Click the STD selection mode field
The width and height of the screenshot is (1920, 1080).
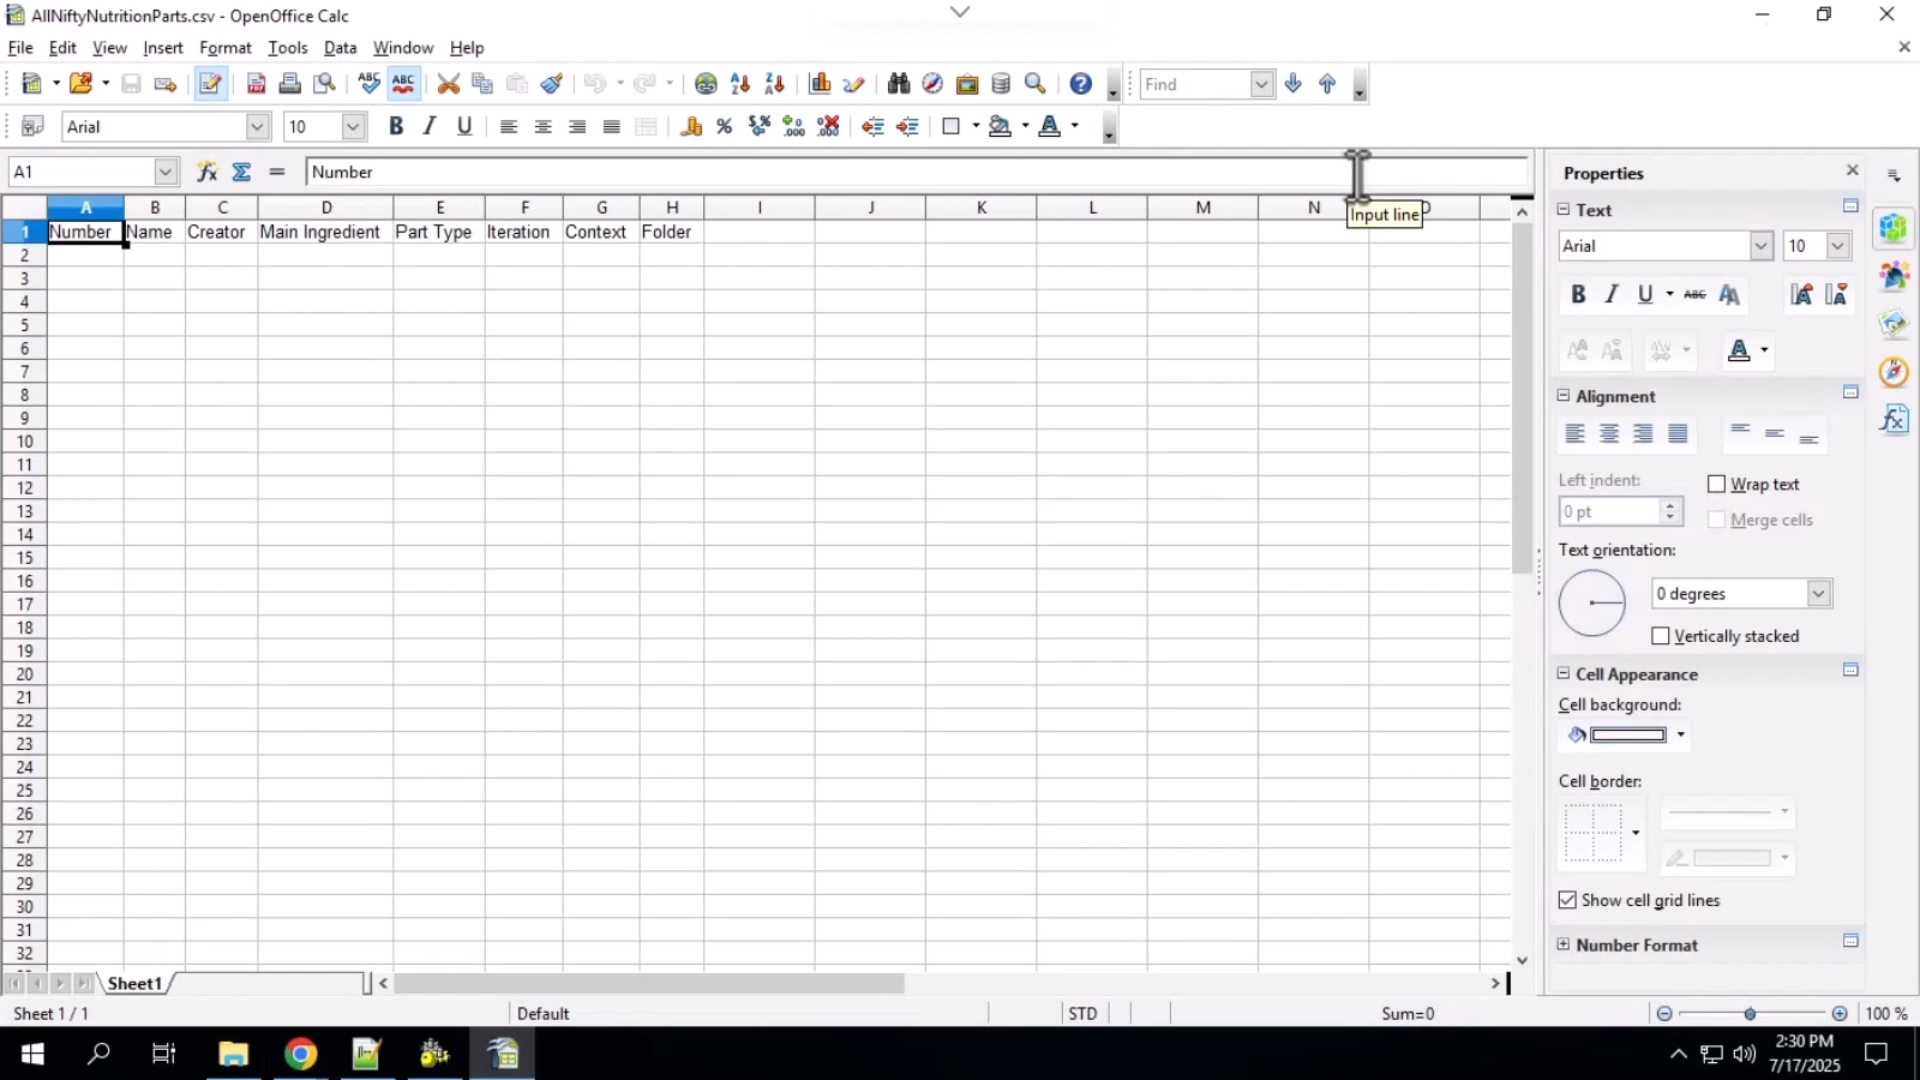(1082, 1013)
